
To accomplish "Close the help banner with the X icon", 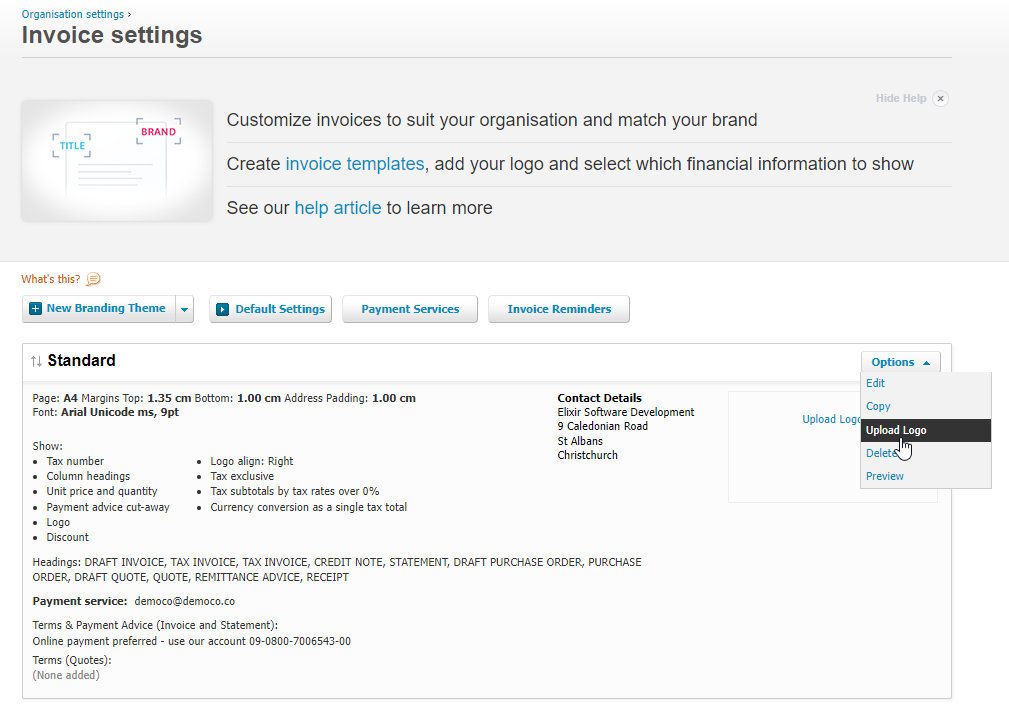I will [940, 99].
